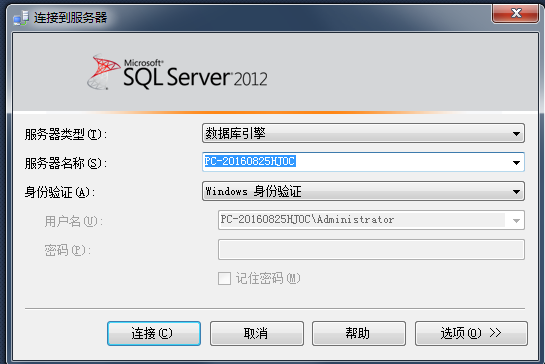
Task: Expand options via 选项 (O) >> button
Action: (471, 333)
